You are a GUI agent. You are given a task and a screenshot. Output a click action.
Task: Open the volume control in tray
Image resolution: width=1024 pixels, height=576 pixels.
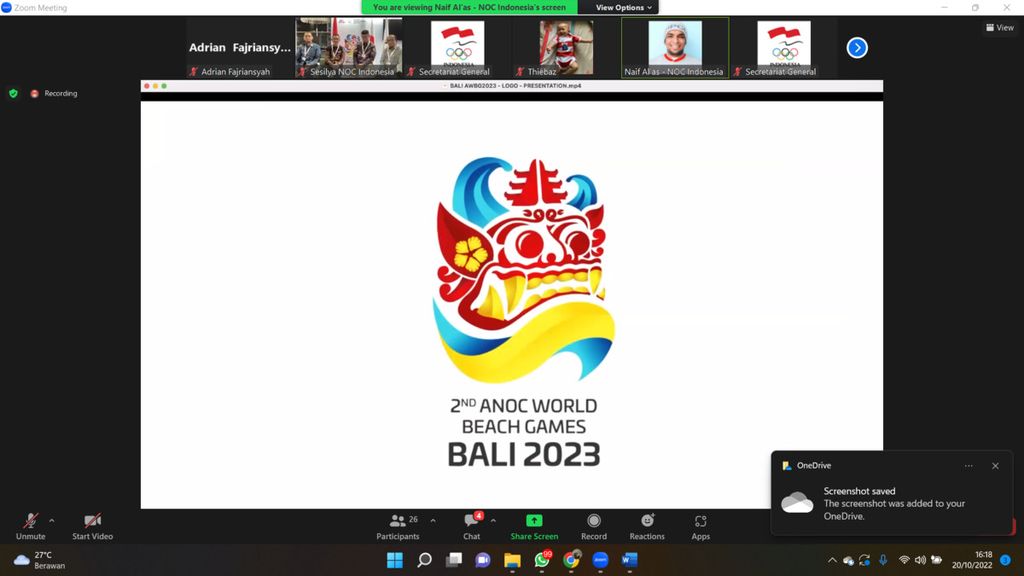pos(920,560)
